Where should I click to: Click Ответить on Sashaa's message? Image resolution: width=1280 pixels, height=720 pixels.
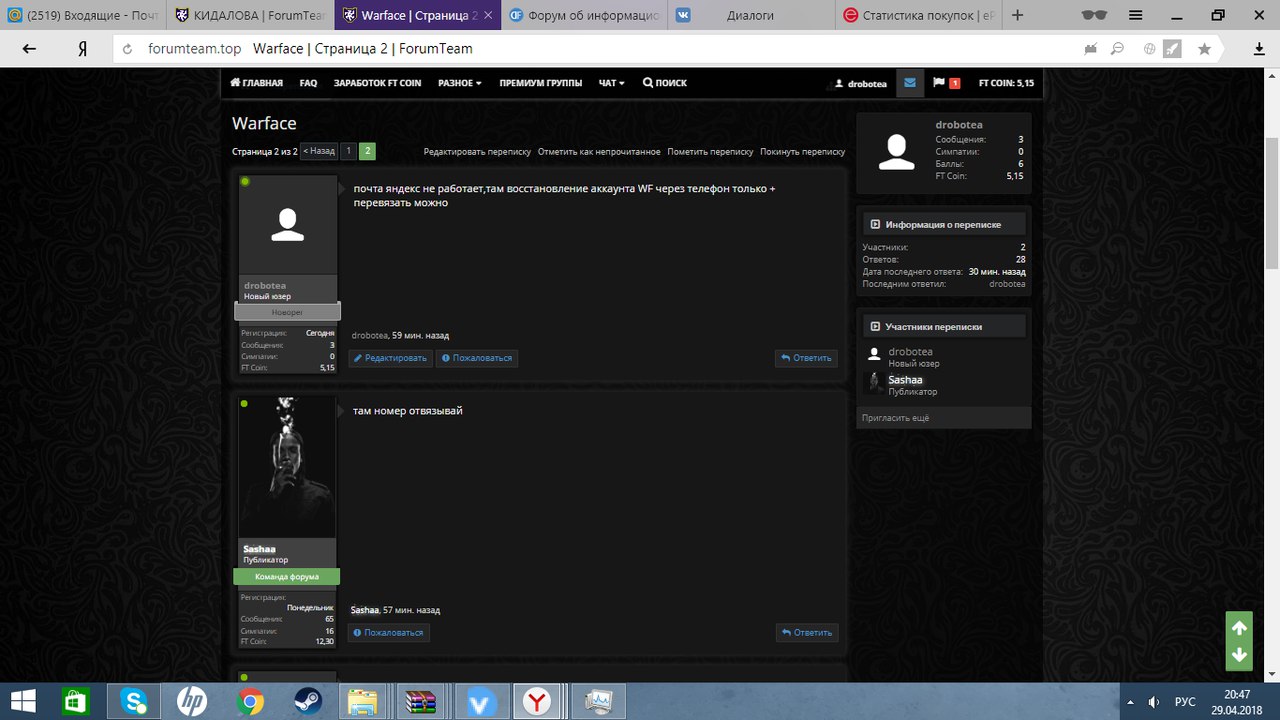click(x=807, y=632)
